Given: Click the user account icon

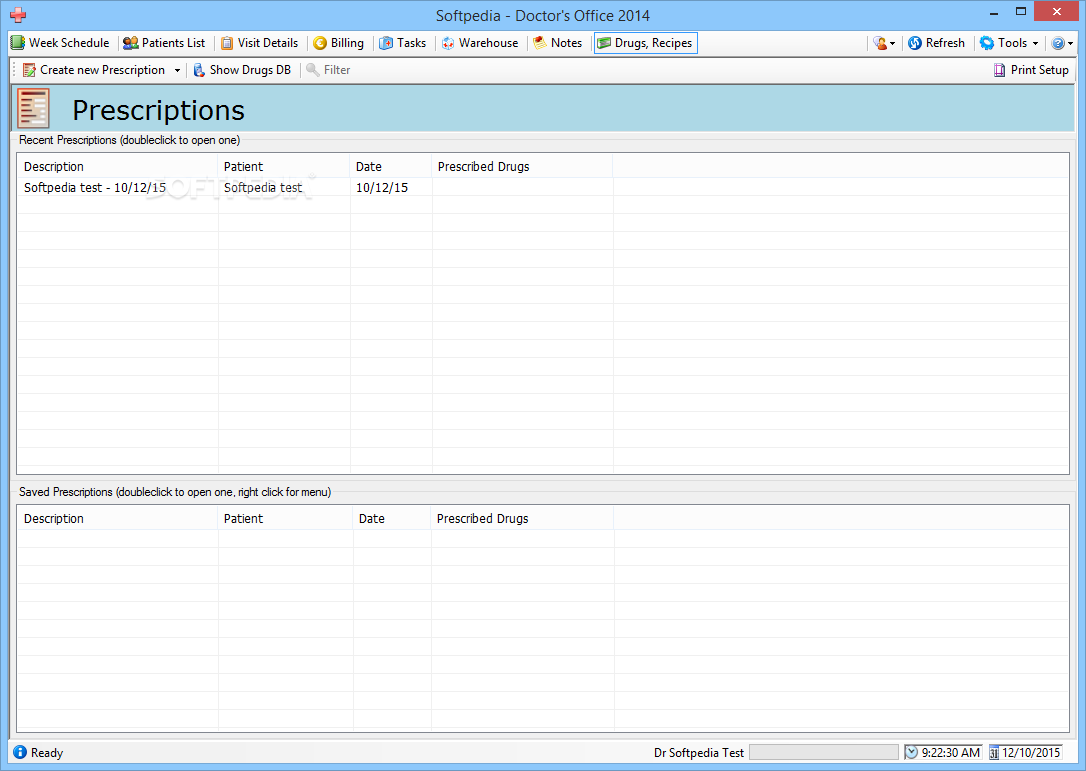Looking at the screenshot, I should coord(880,43).
